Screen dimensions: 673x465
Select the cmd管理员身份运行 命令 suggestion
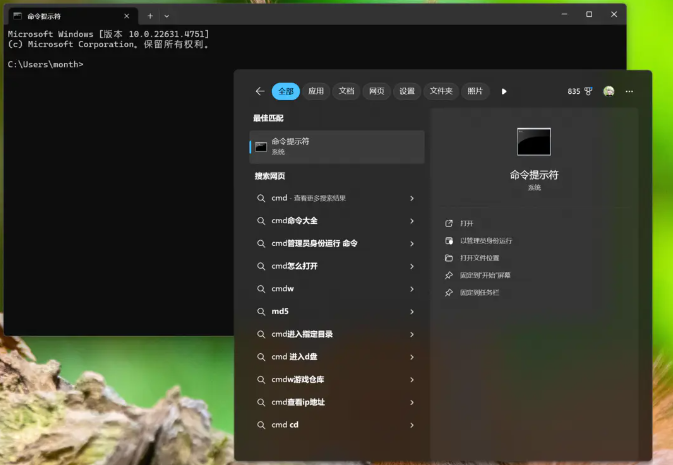tap(337, 243)
